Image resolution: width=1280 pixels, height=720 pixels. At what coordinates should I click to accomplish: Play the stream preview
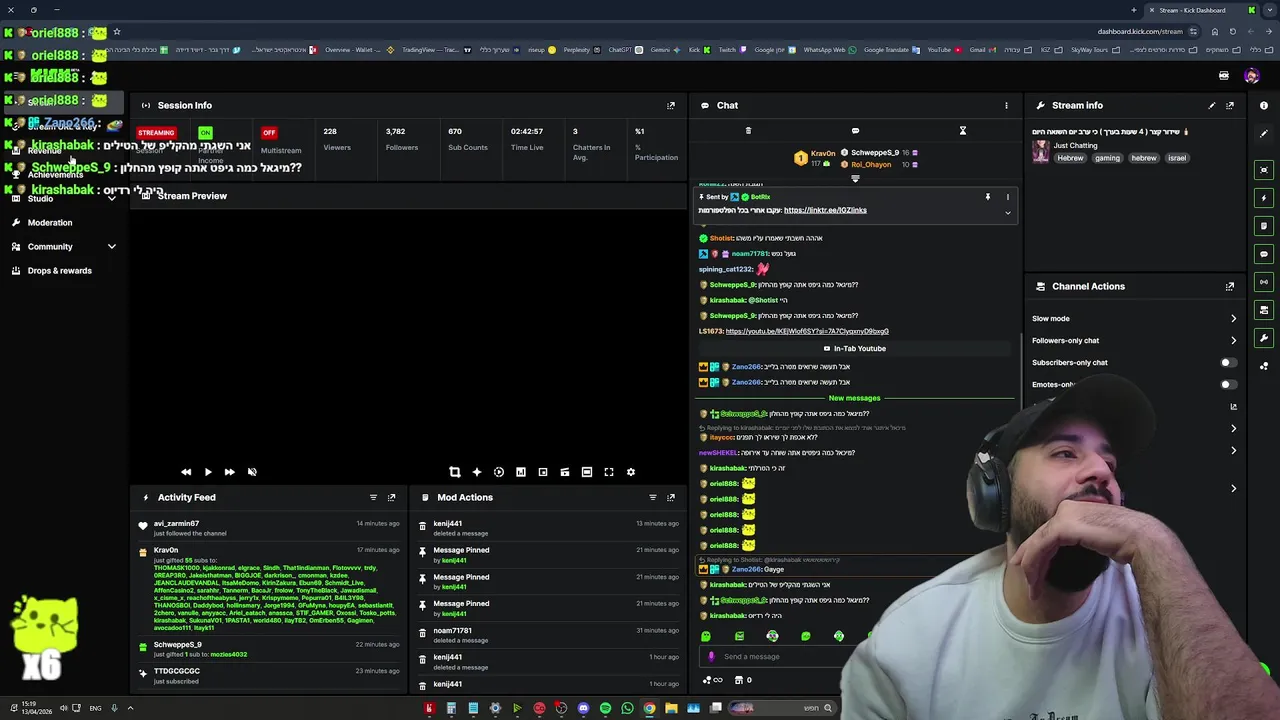[x=208, y=472]
